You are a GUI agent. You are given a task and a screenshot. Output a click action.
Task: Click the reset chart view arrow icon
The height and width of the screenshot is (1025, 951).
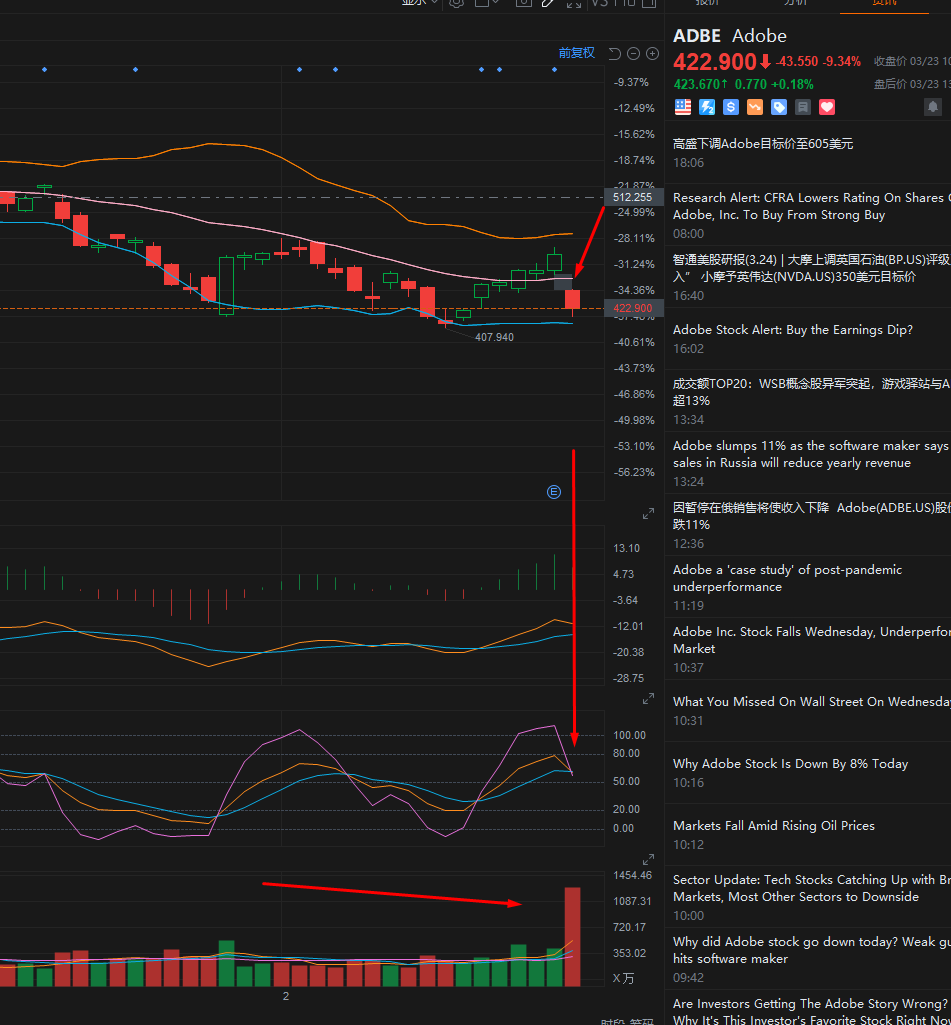point(614,54)
